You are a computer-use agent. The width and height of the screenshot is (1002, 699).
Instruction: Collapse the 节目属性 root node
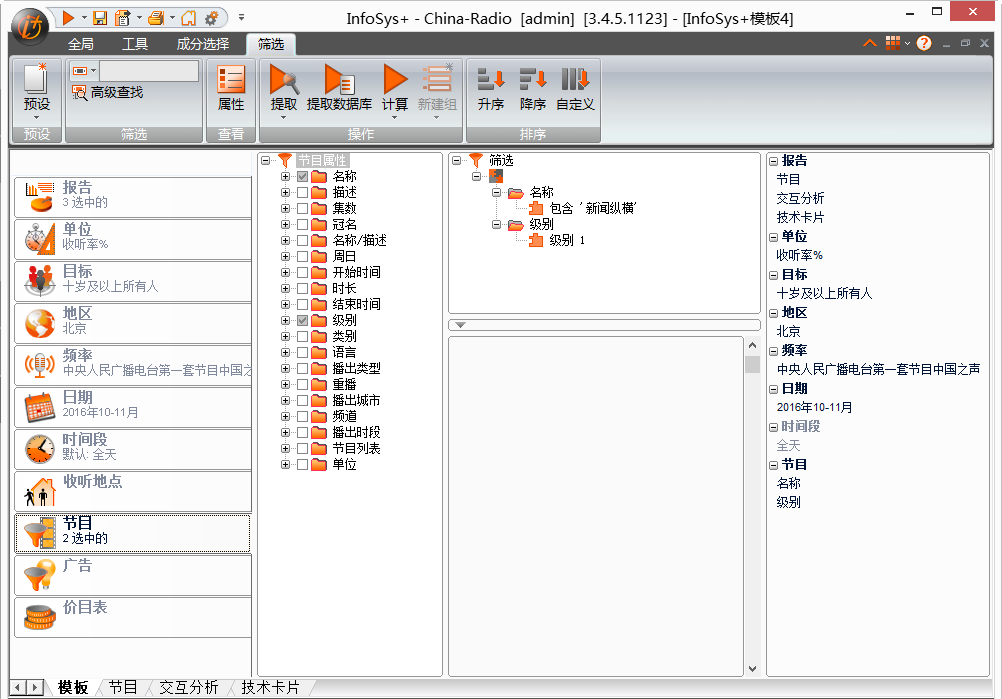[265, 160]
